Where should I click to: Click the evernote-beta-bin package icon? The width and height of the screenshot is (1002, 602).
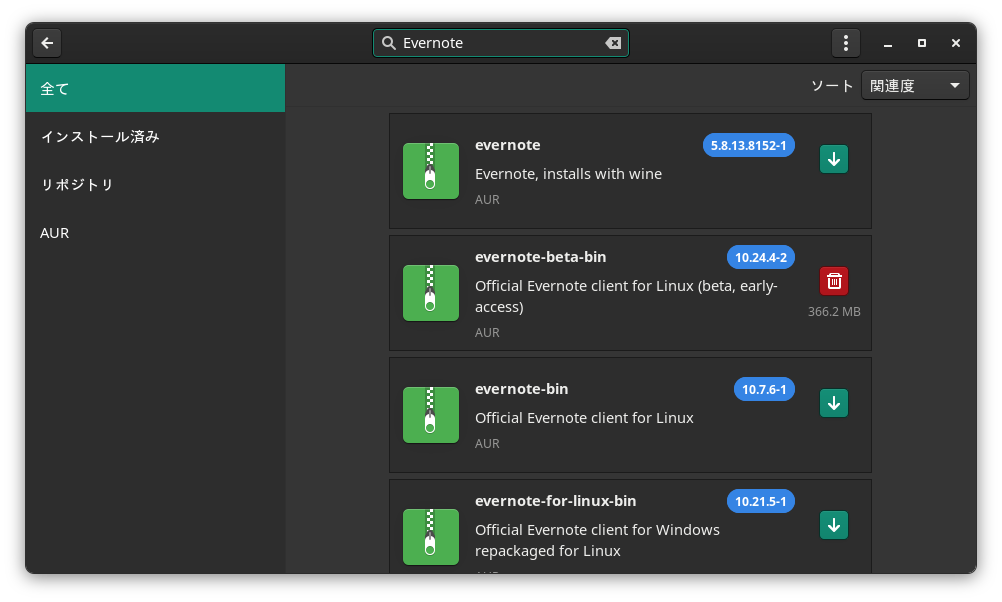click(431, 293)
